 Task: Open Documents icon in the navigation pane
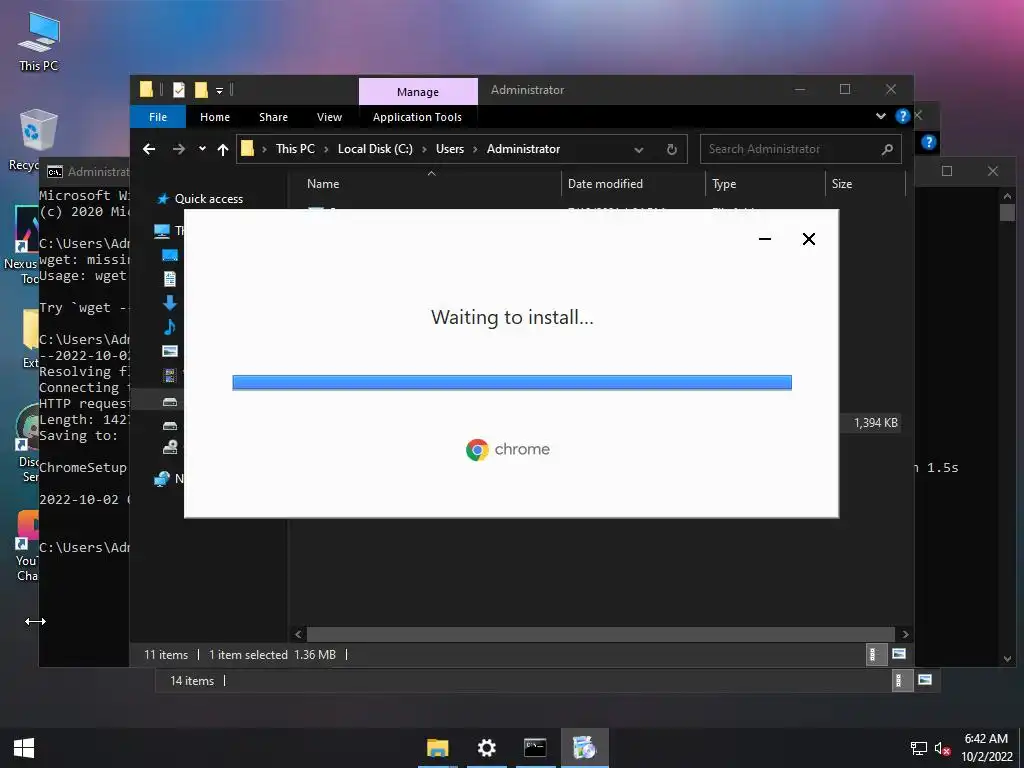[x=170, y=279]
